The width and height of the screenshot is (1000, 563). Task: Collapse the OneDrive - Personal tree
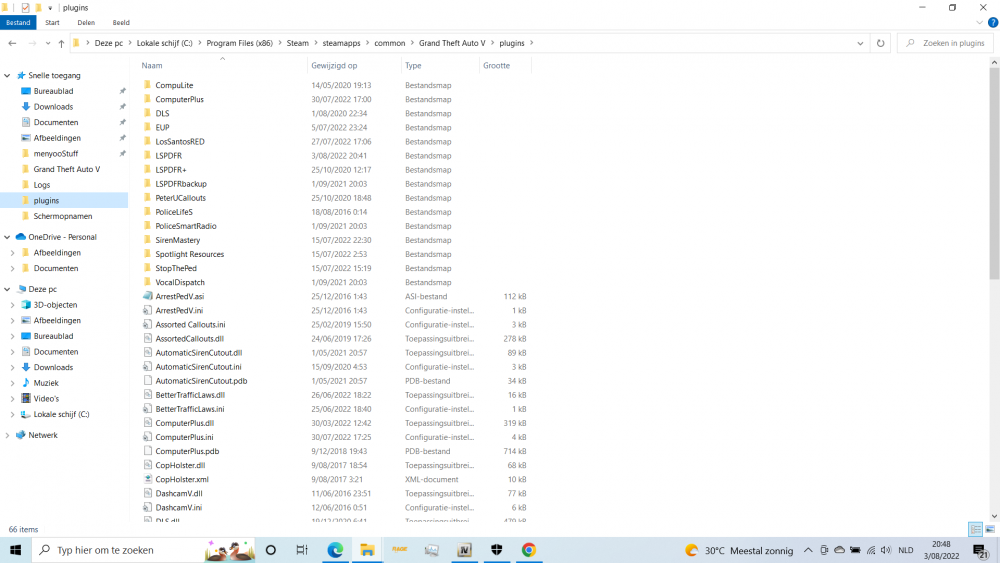pos(7,237)
